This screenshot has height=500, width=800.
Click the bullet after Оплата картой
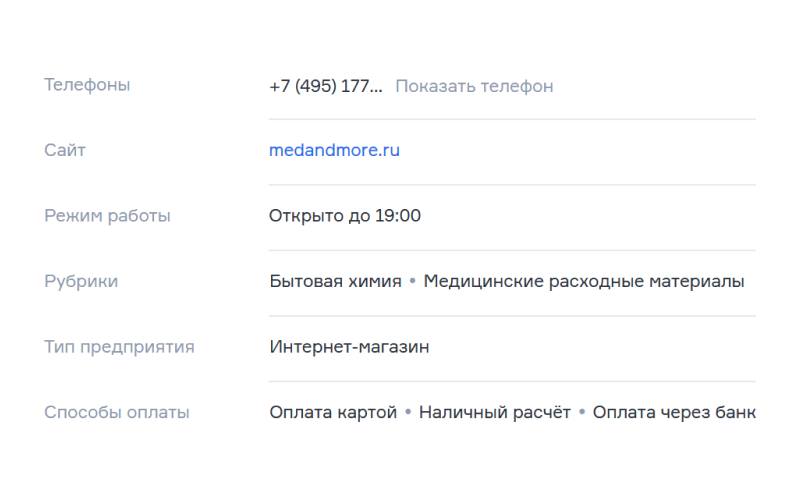pyautogui.click(x=408, y=412)
